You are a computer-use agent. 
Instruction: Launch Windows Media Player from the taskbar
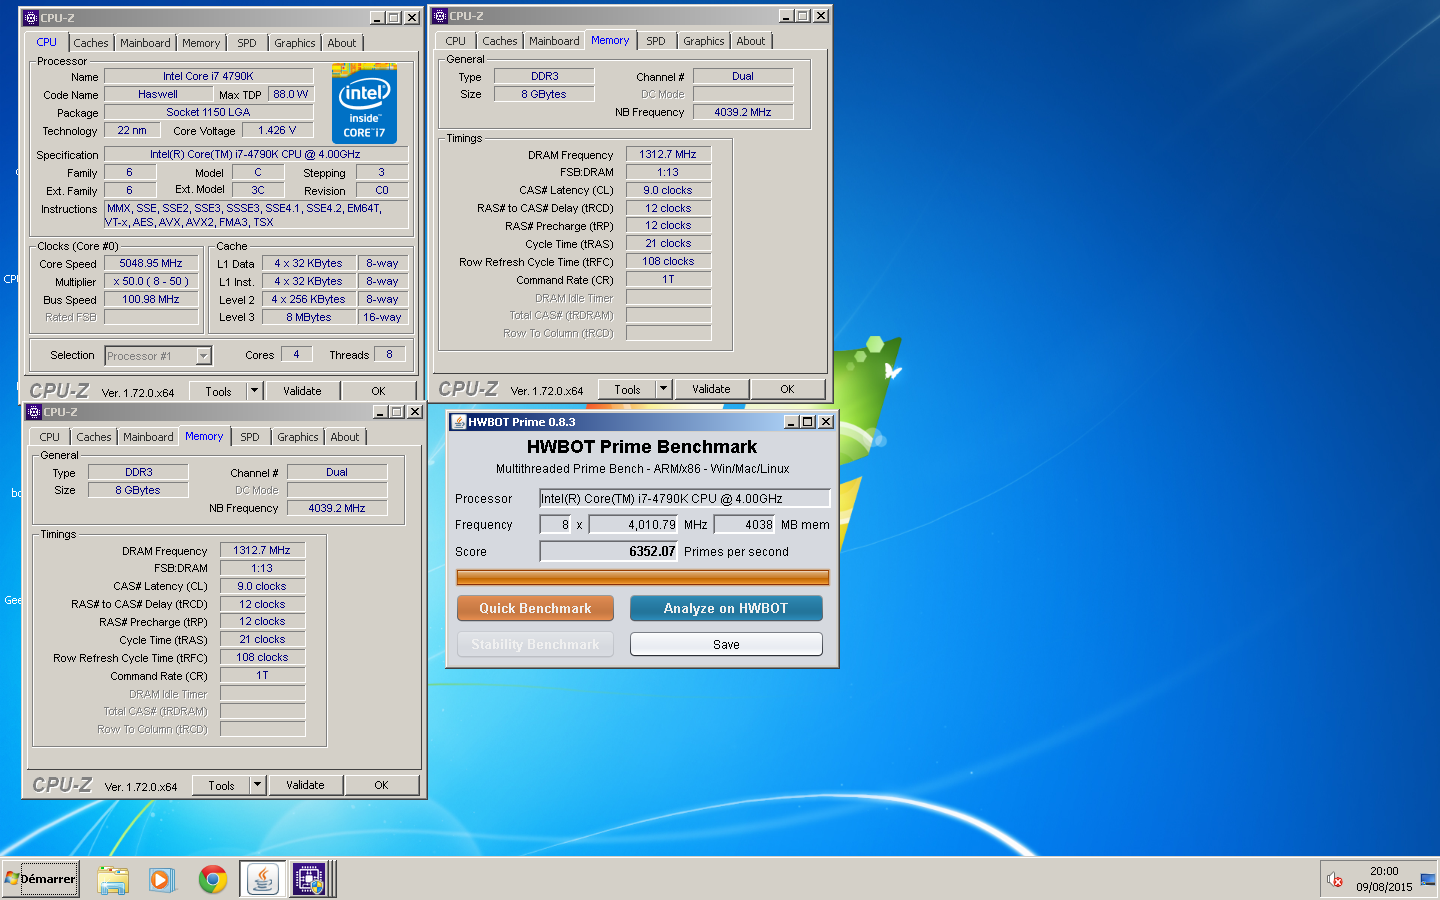(161, 879)
